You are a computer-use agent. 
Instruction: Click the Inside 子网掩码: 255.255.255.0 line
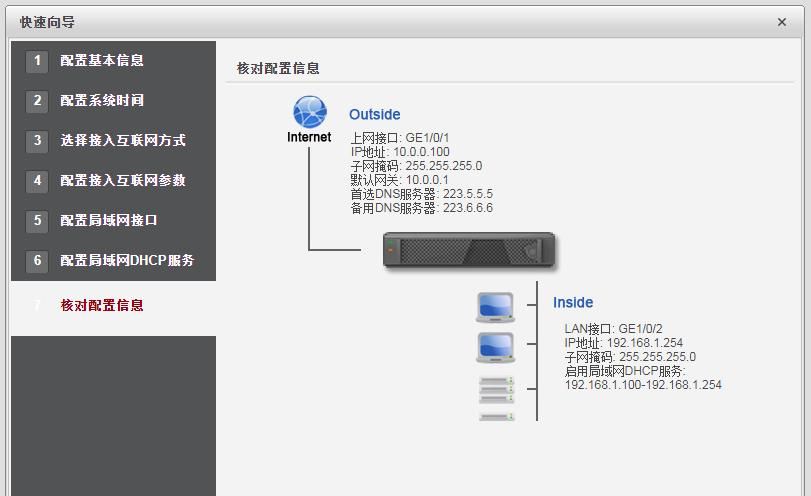point(630,357)
